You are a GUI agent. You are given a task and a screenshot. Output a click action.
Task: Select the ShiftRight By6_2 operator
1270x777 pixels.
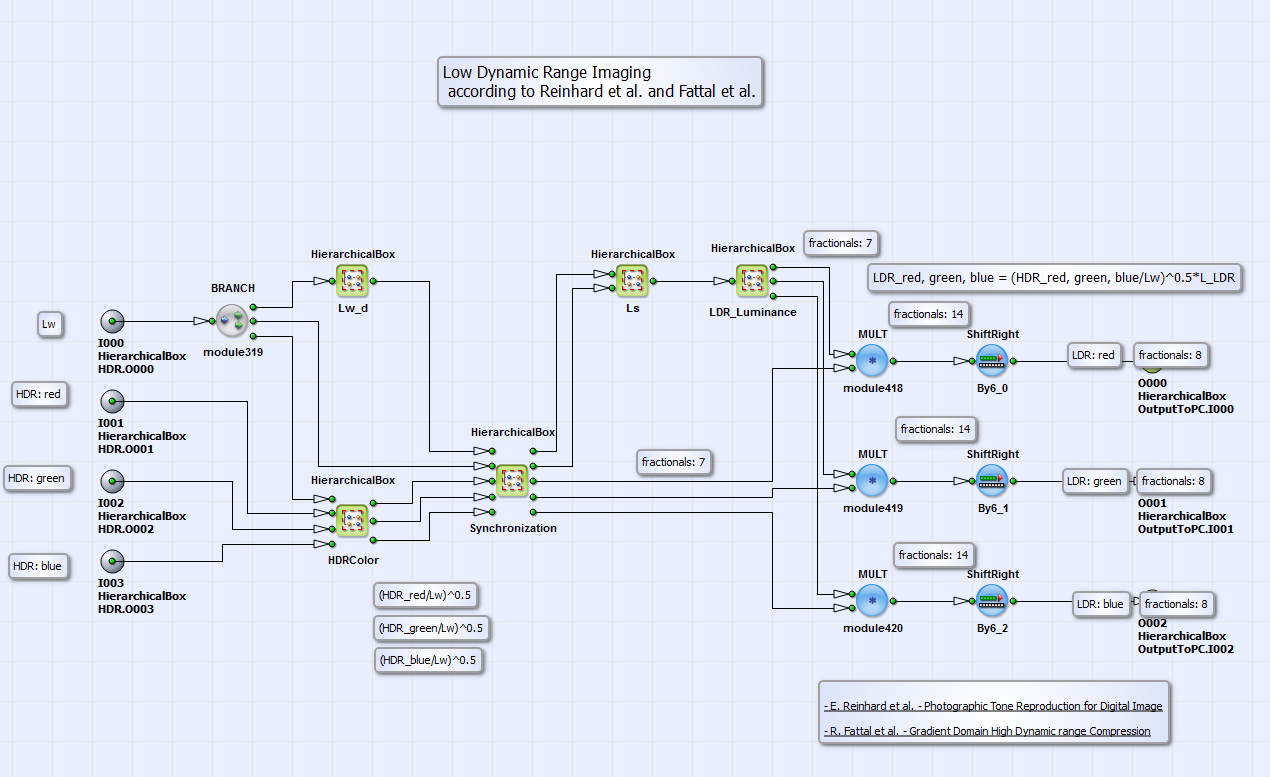[x=992, y=601]
